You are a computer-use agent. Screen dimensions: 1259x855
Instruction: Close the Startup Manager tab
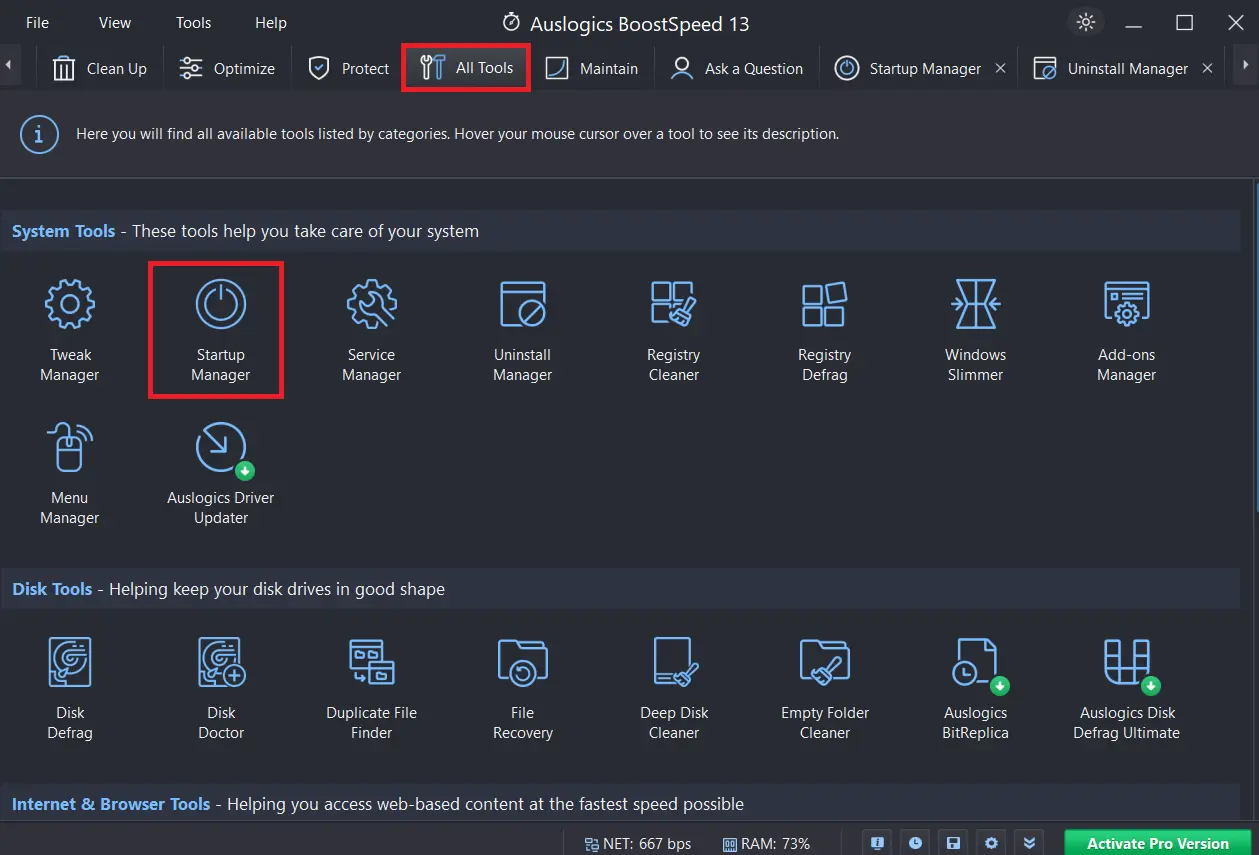coord(1001,69)
